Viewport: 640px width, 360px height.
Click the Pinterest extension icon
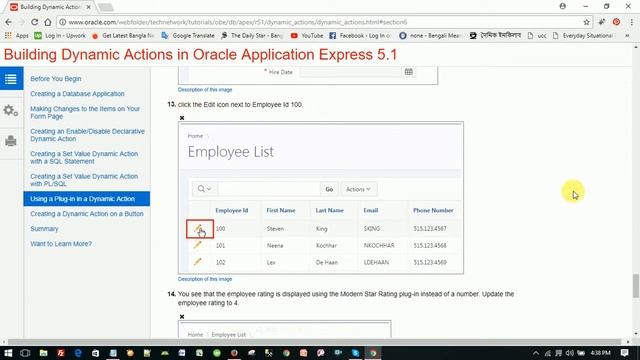click(x=616, y=22)
